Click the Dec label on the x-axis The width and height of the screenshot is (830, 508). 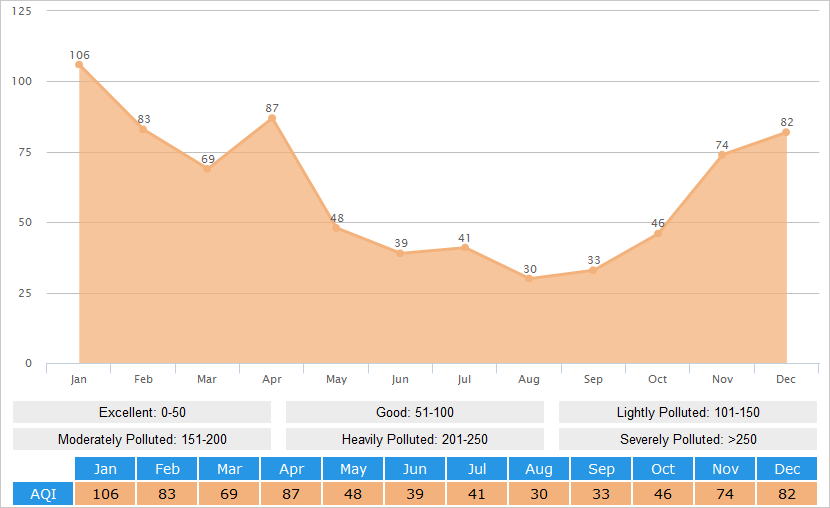786,379
